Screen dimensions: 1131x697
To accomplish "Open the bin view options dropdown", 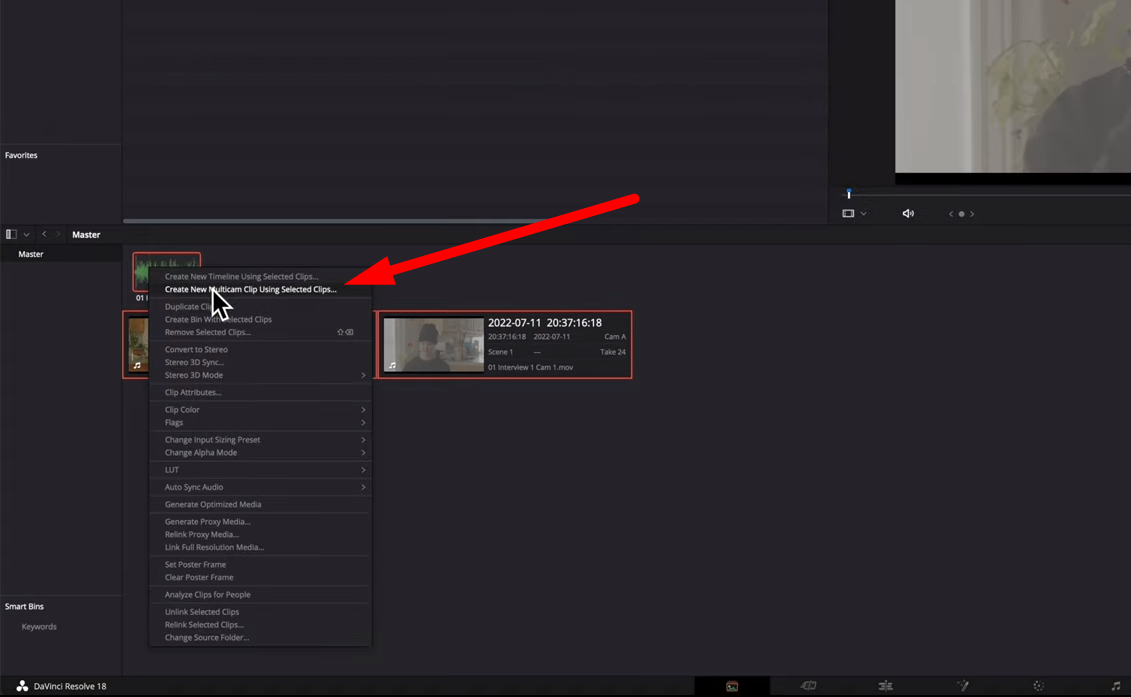I will click(x=26, y=233).
